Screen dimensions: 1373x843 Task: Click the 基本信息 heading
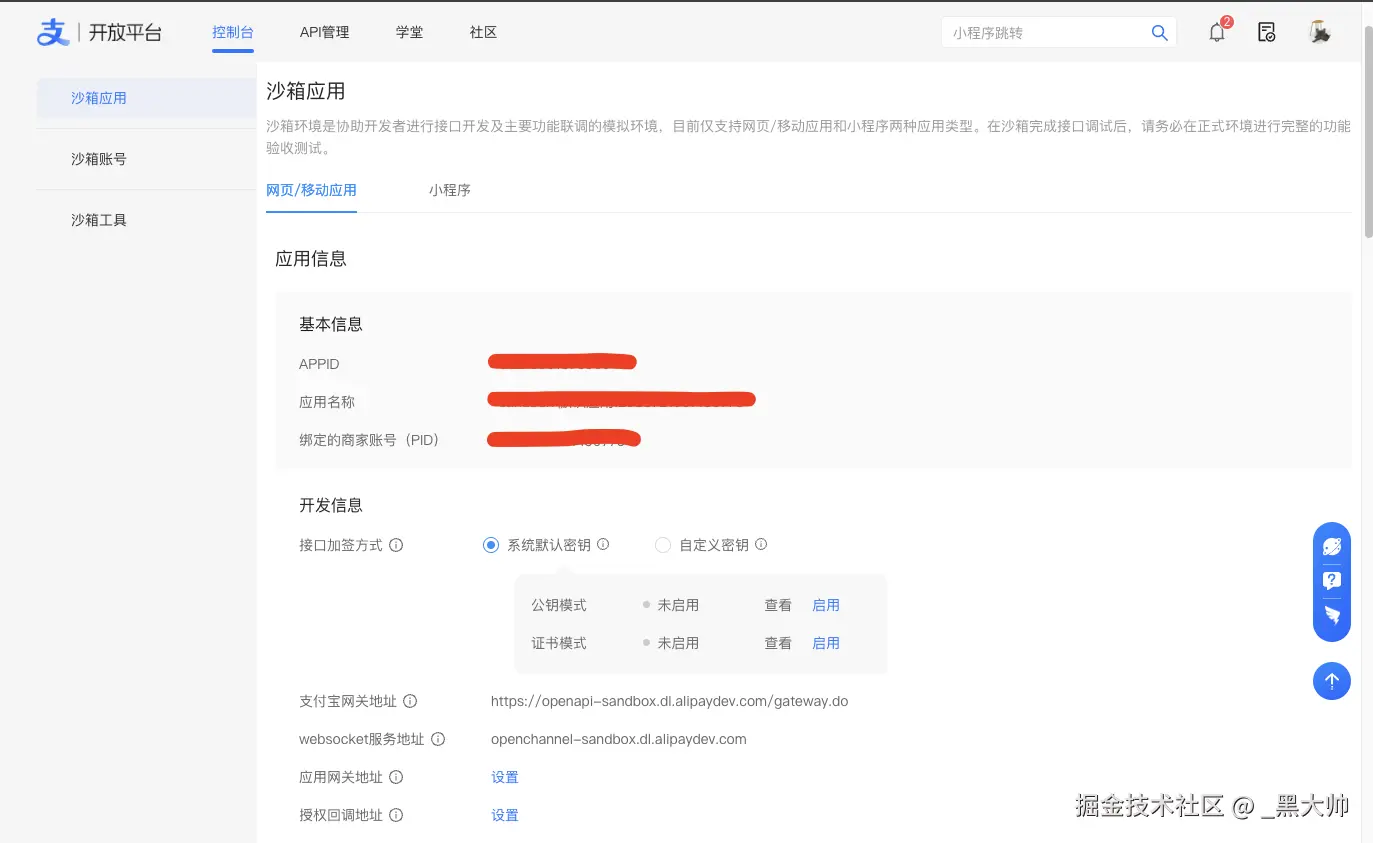tap(331, 324)
